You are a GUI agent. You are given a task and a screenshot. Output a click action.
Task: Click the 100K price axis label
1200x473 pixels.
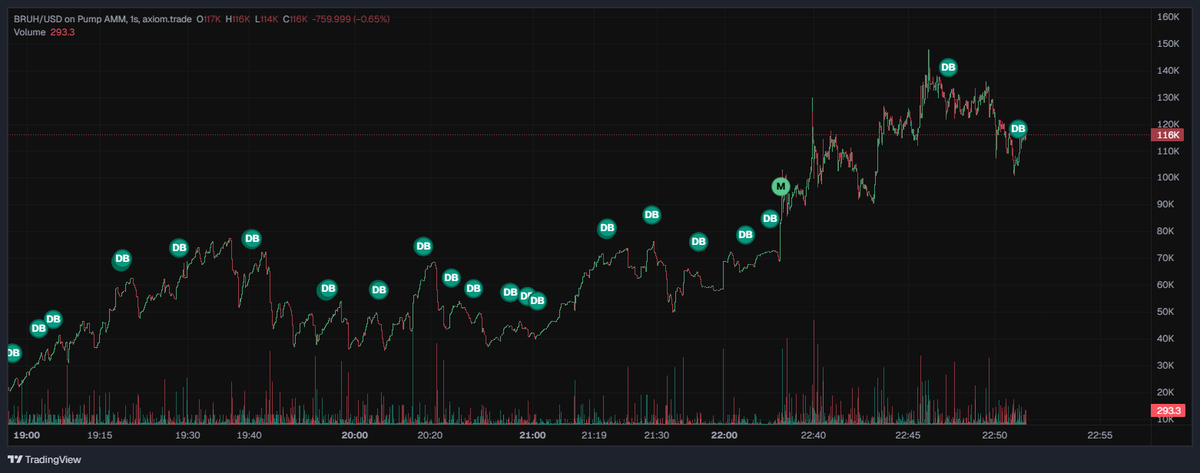1168,178
